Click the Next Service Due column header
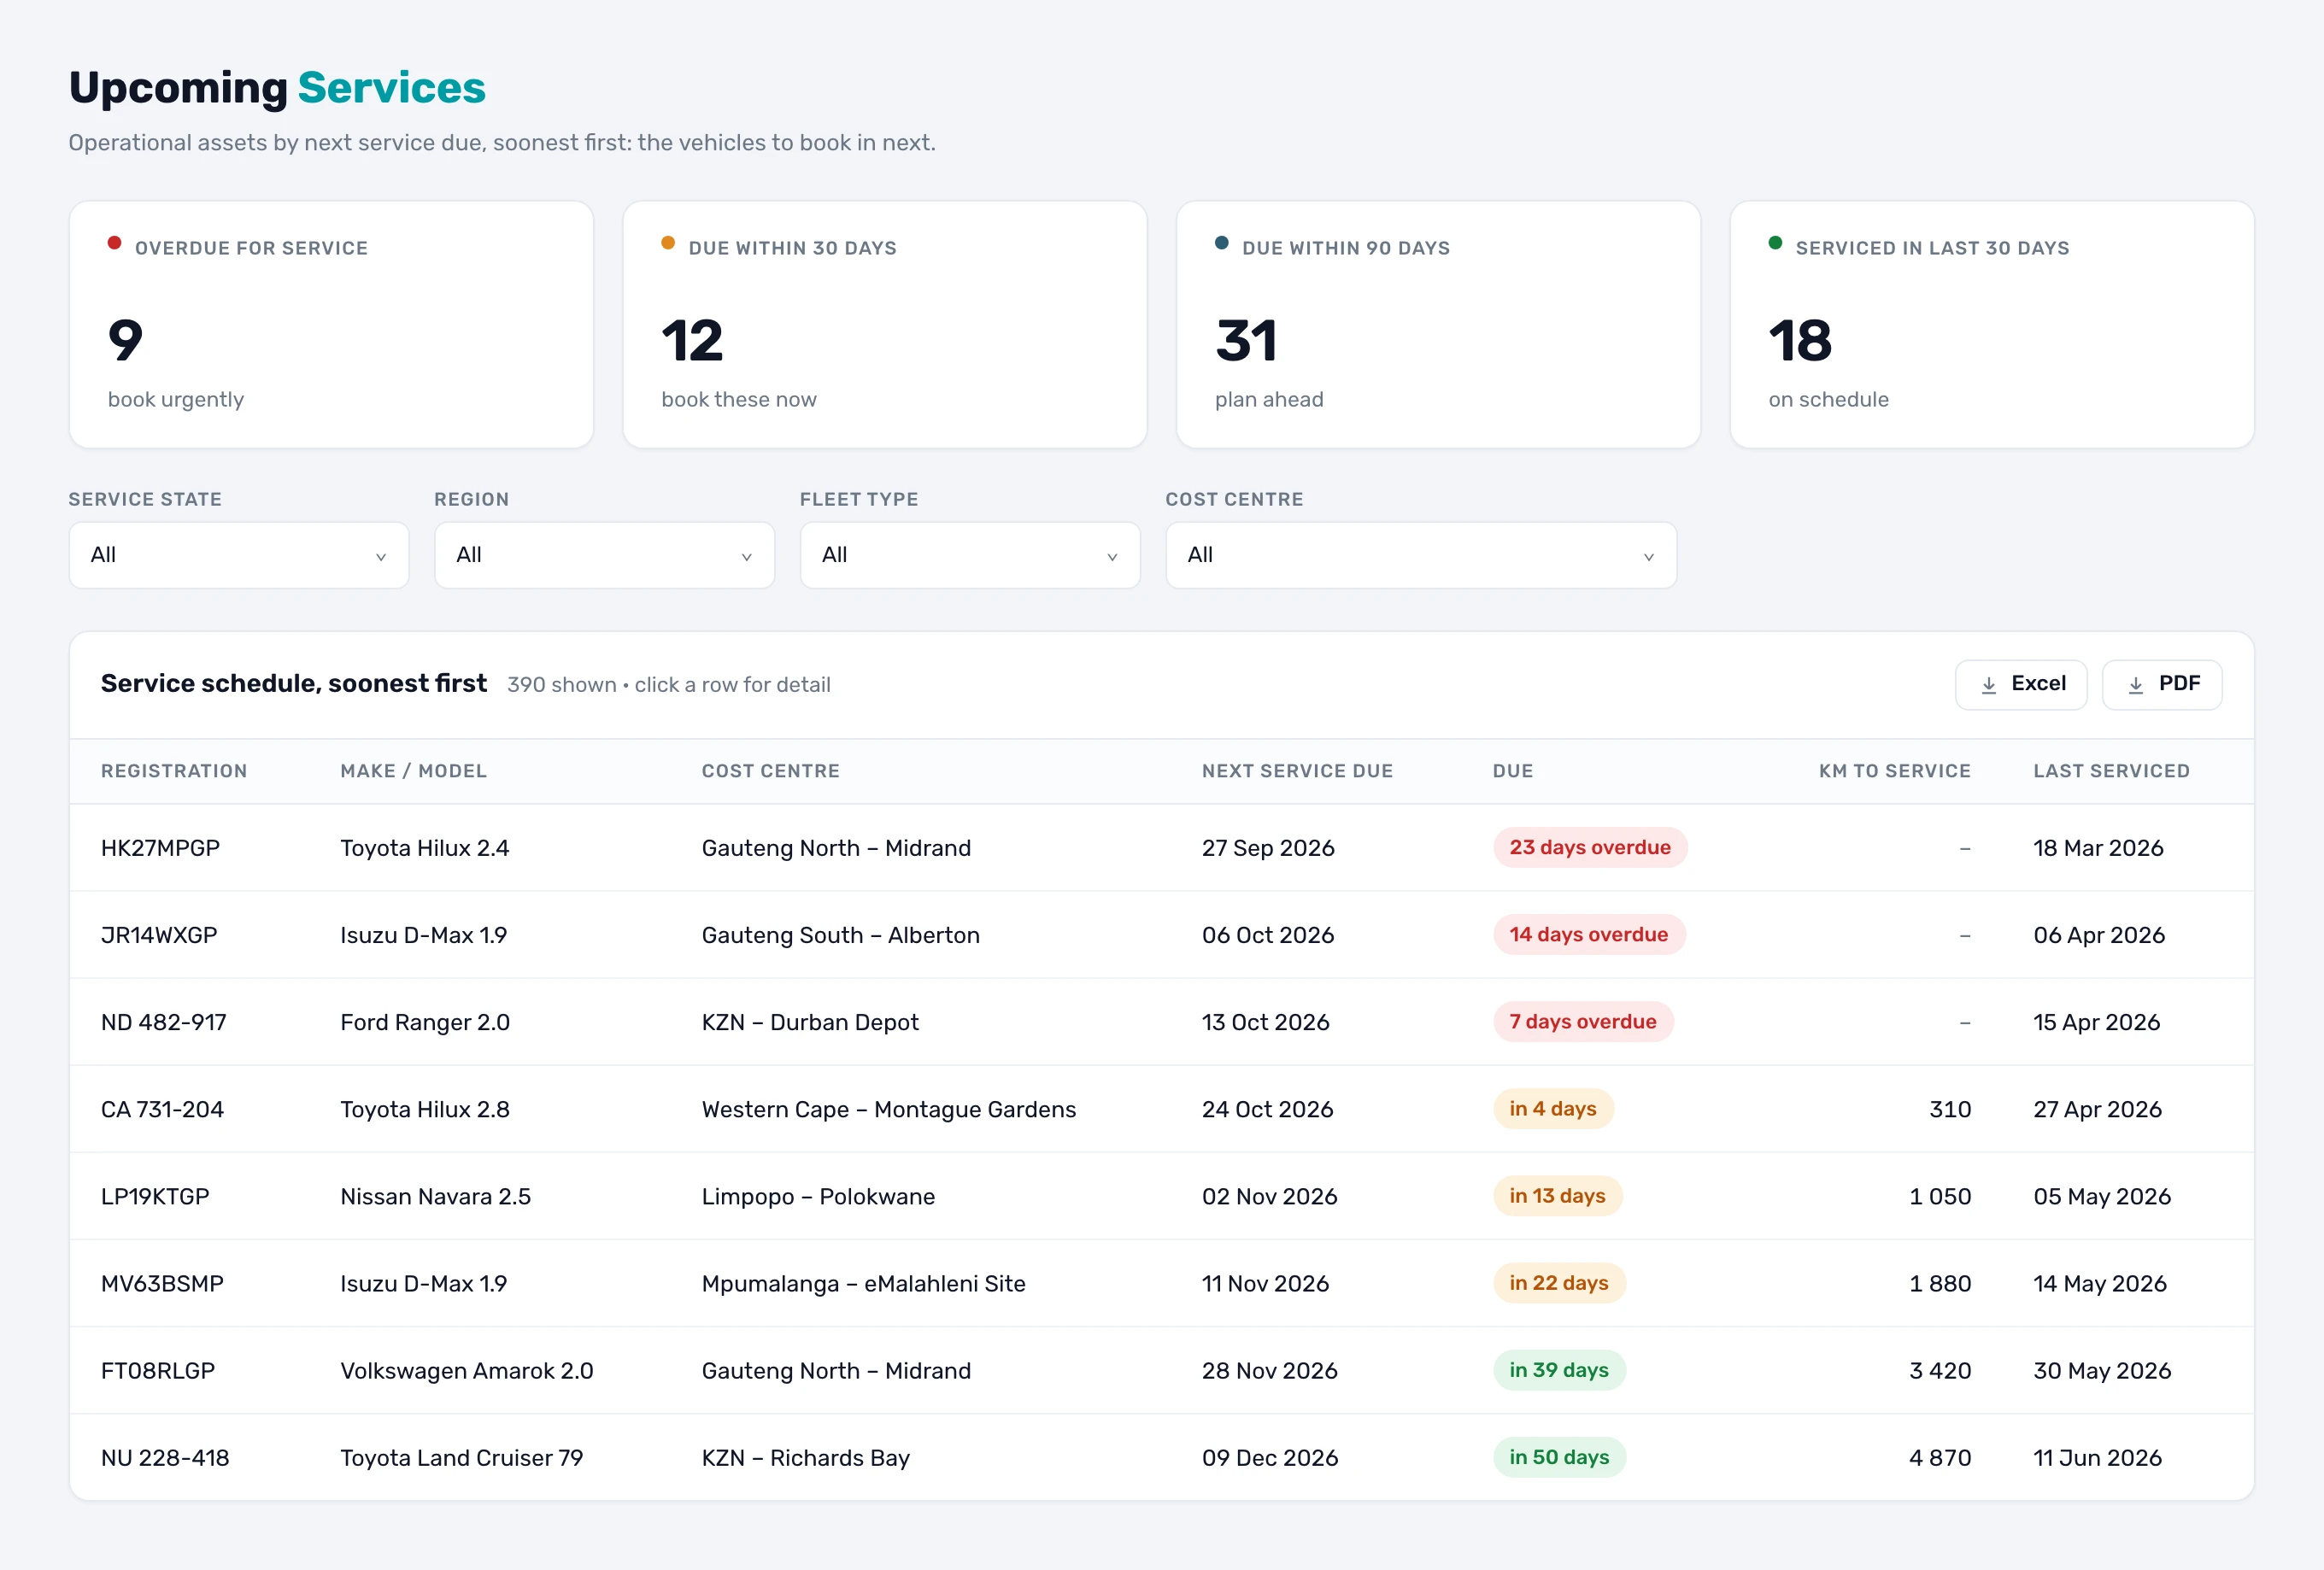2324x1570 pixels. click(x=1297, y=771)
